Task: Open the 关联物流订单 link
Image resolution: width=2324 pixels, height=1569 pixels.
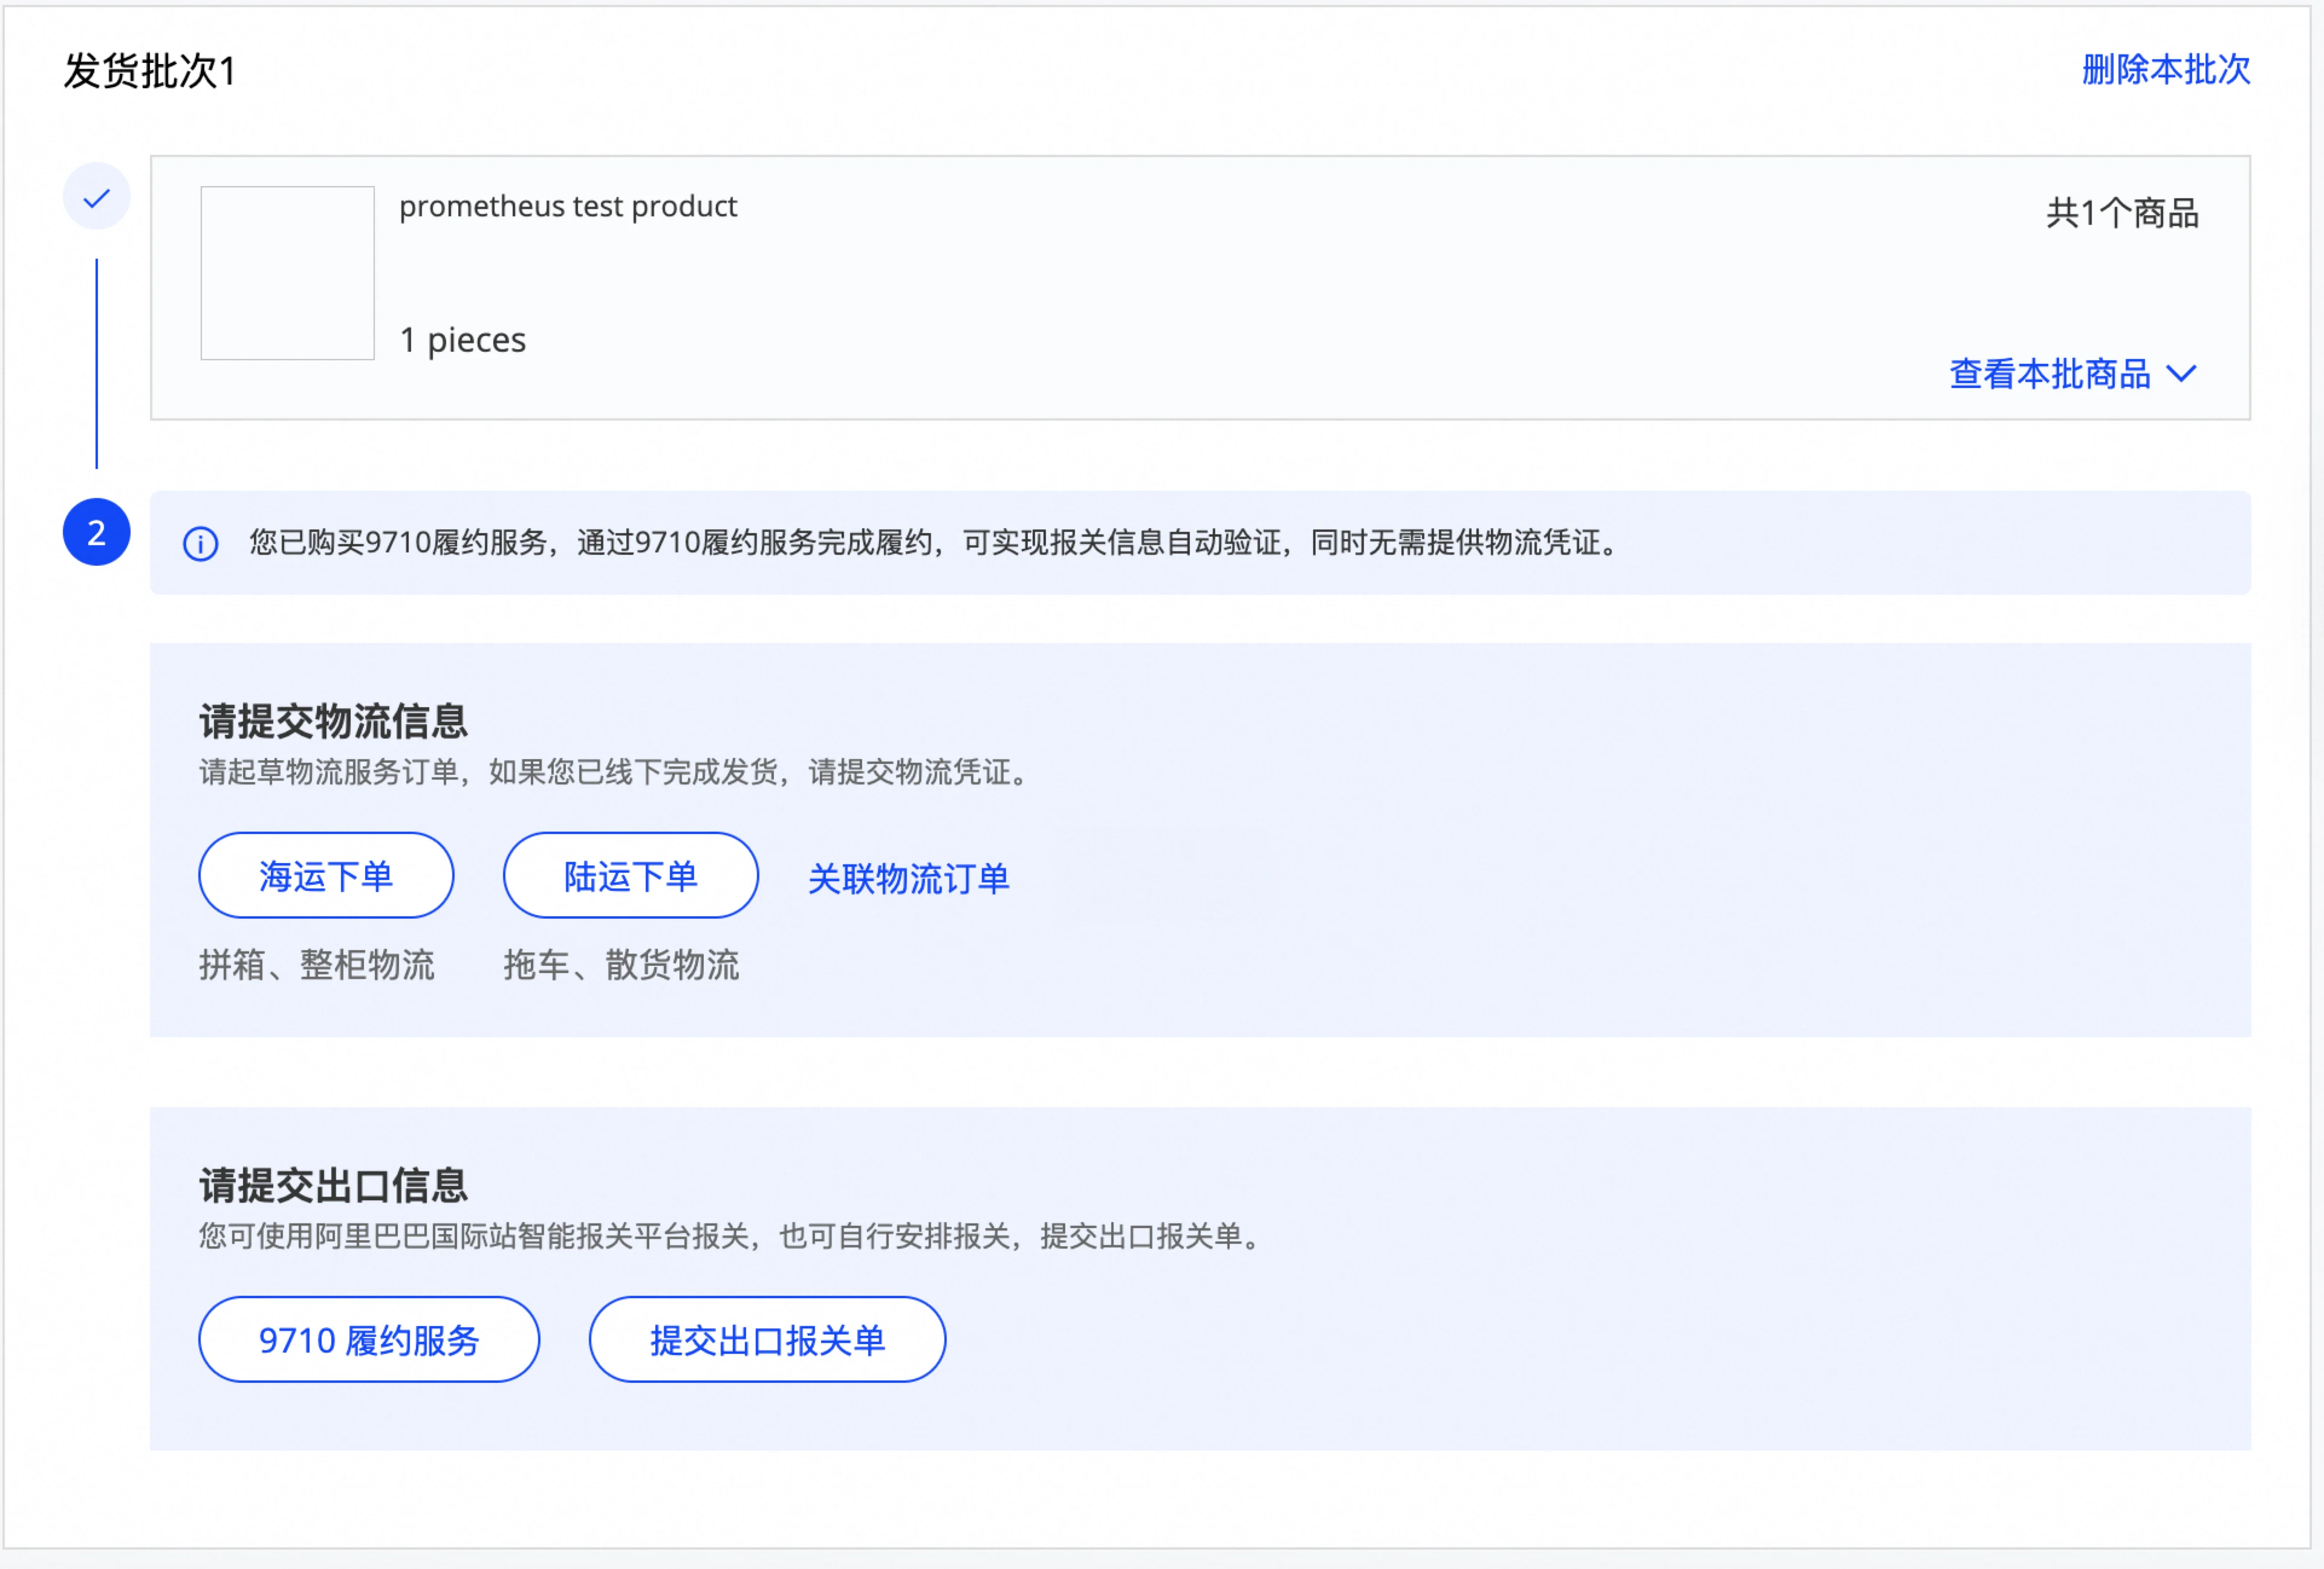Action: pyautogui.click(x=908, y=878)
